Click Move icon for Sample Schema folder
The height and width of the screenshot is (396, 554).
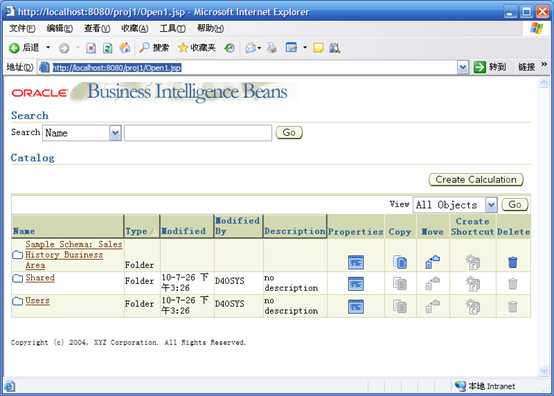pyautogui.click(x=432, y=262)
